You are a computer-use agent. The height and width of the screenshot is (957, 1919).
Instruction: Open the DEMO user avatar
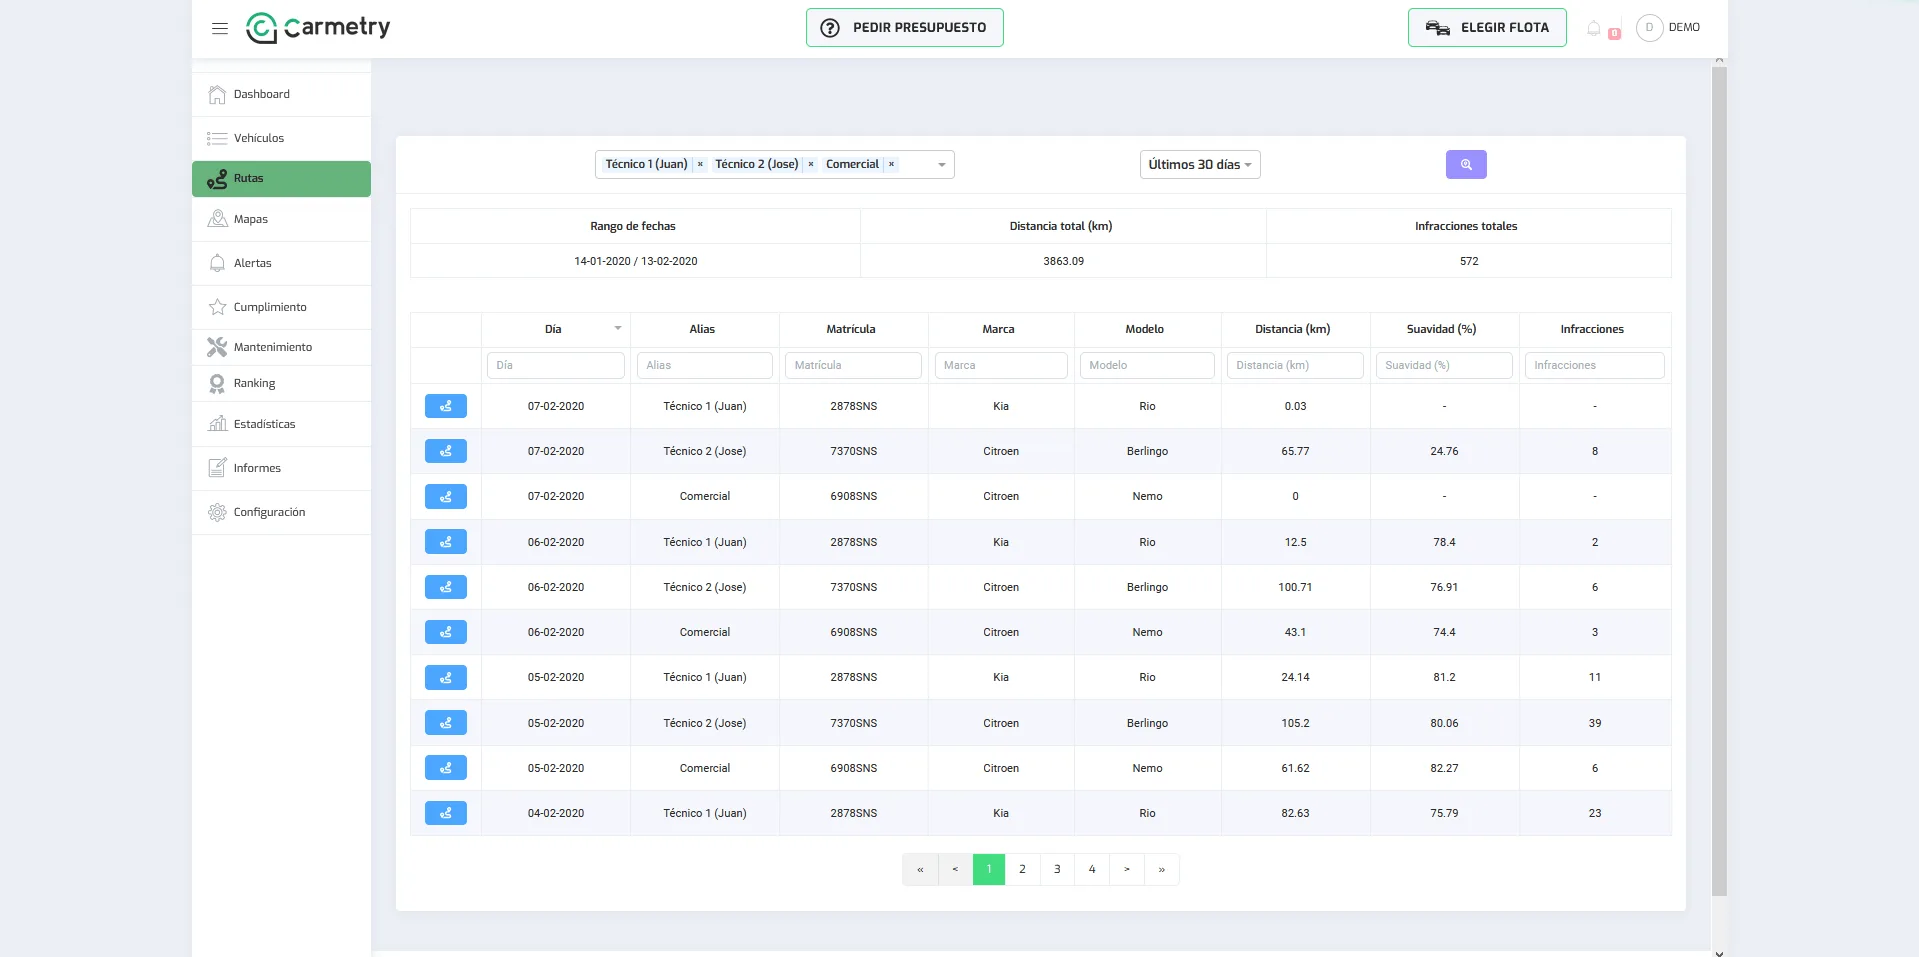point(1649,28)
